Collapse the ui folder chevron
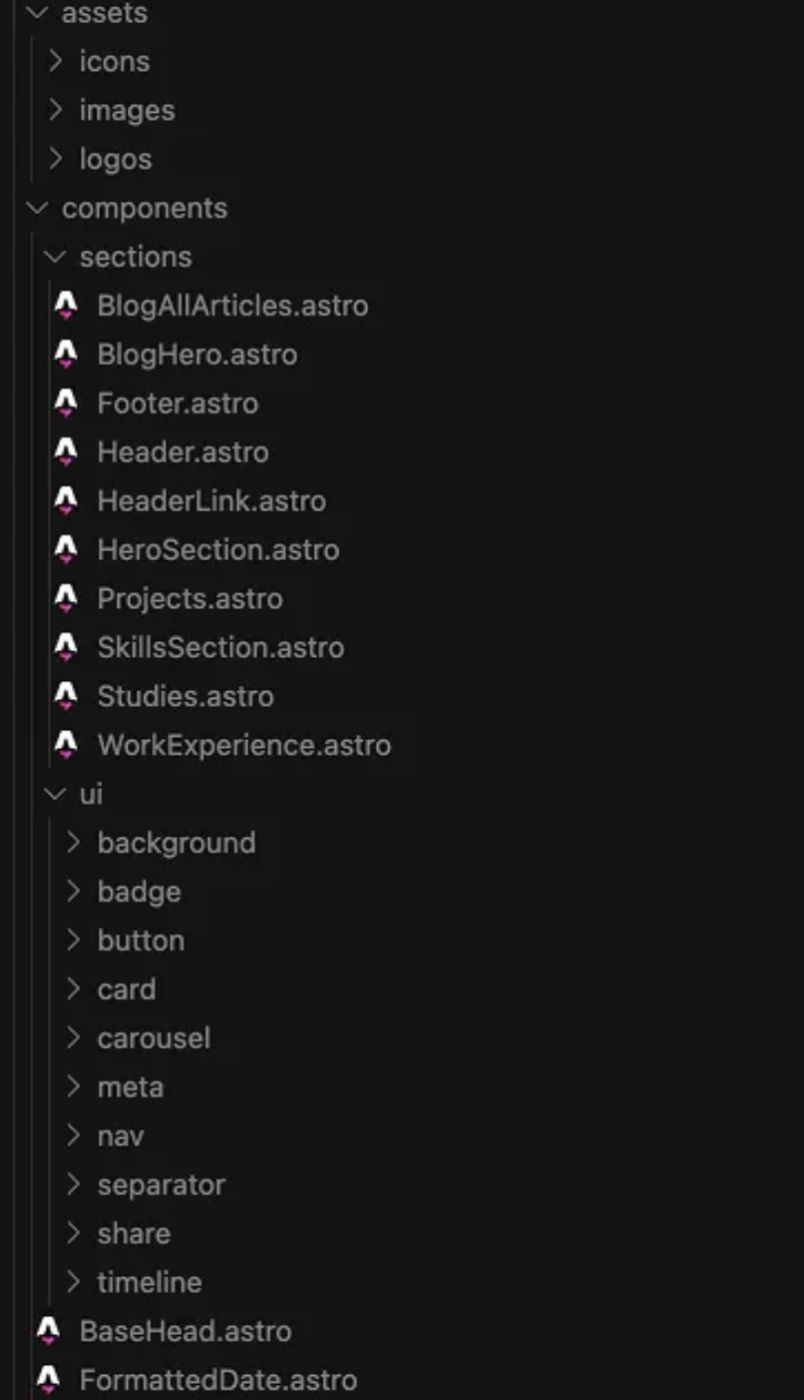804x1400 pixels. [x=56, y=795]
